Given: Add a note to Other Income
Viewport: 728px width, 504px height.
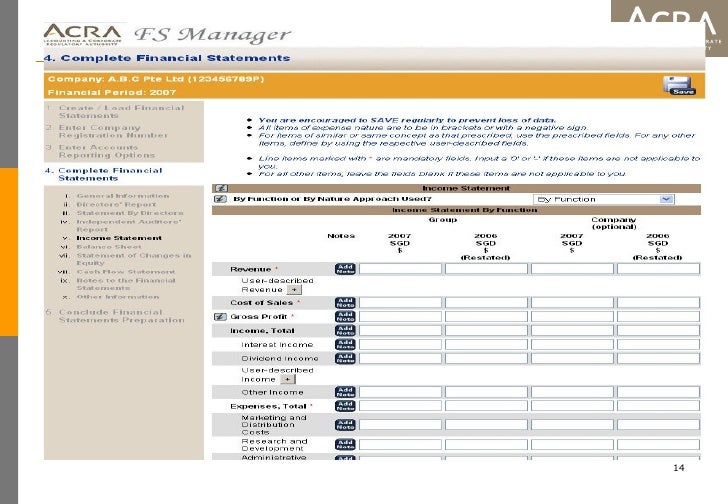Looking at the screenshot, I should click(345, 392).
